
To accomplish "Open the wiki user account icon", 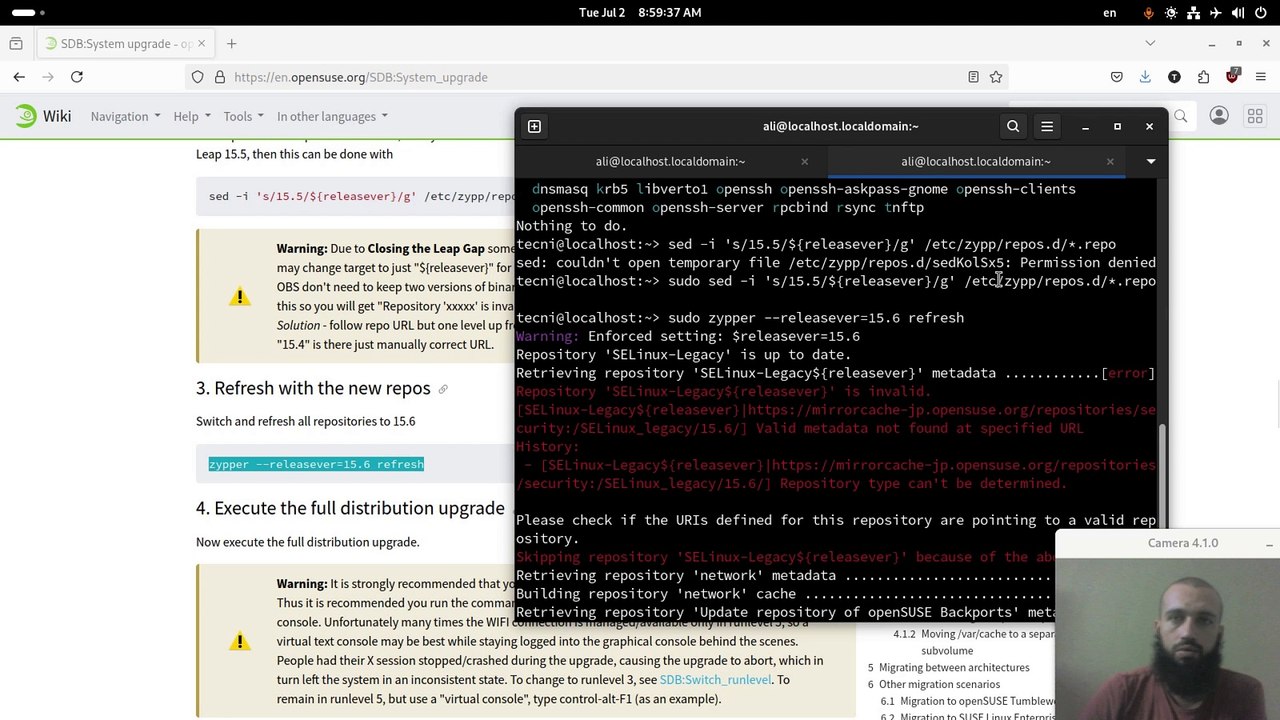I will tap(1218, 116).
